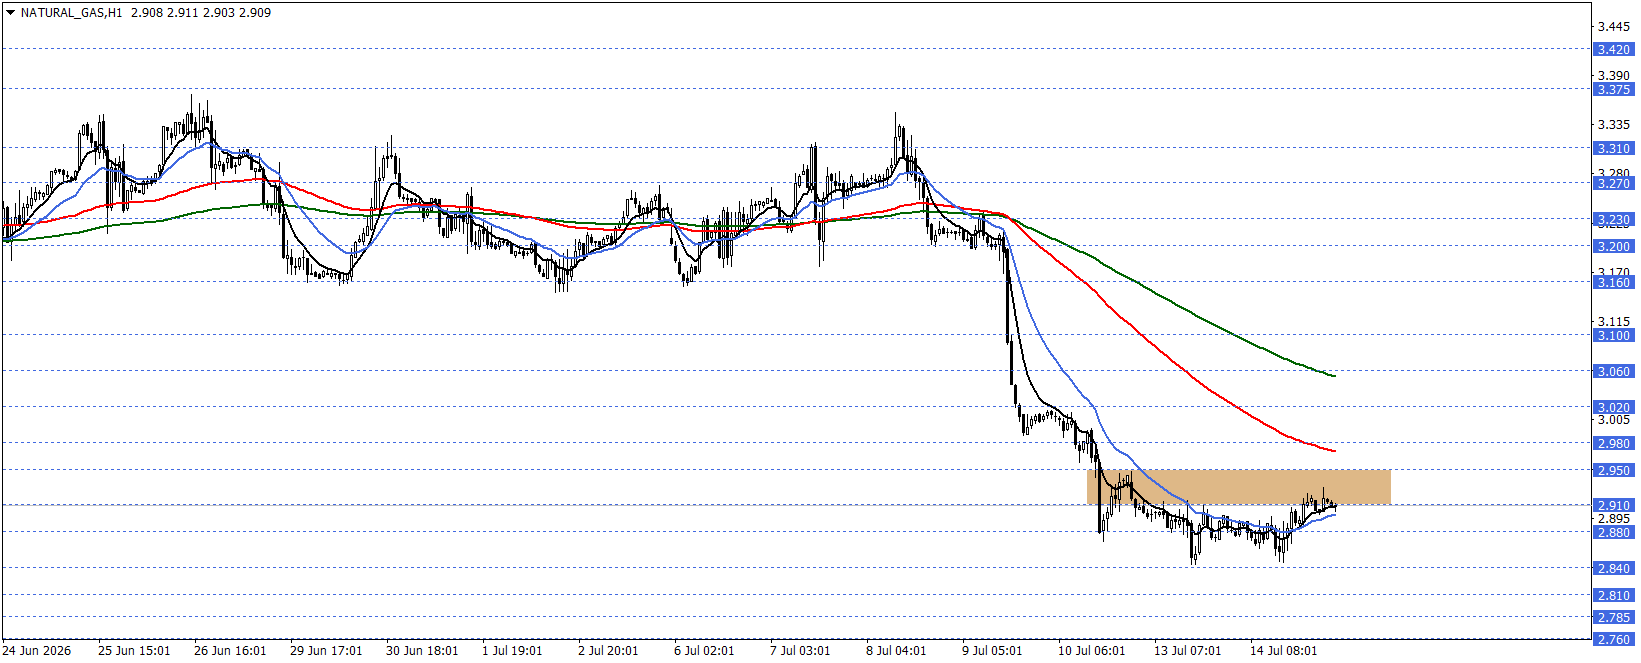The image size is (1641, 663).
Task: Select the 3.060 price level tag
Action: click(1613, 371)
